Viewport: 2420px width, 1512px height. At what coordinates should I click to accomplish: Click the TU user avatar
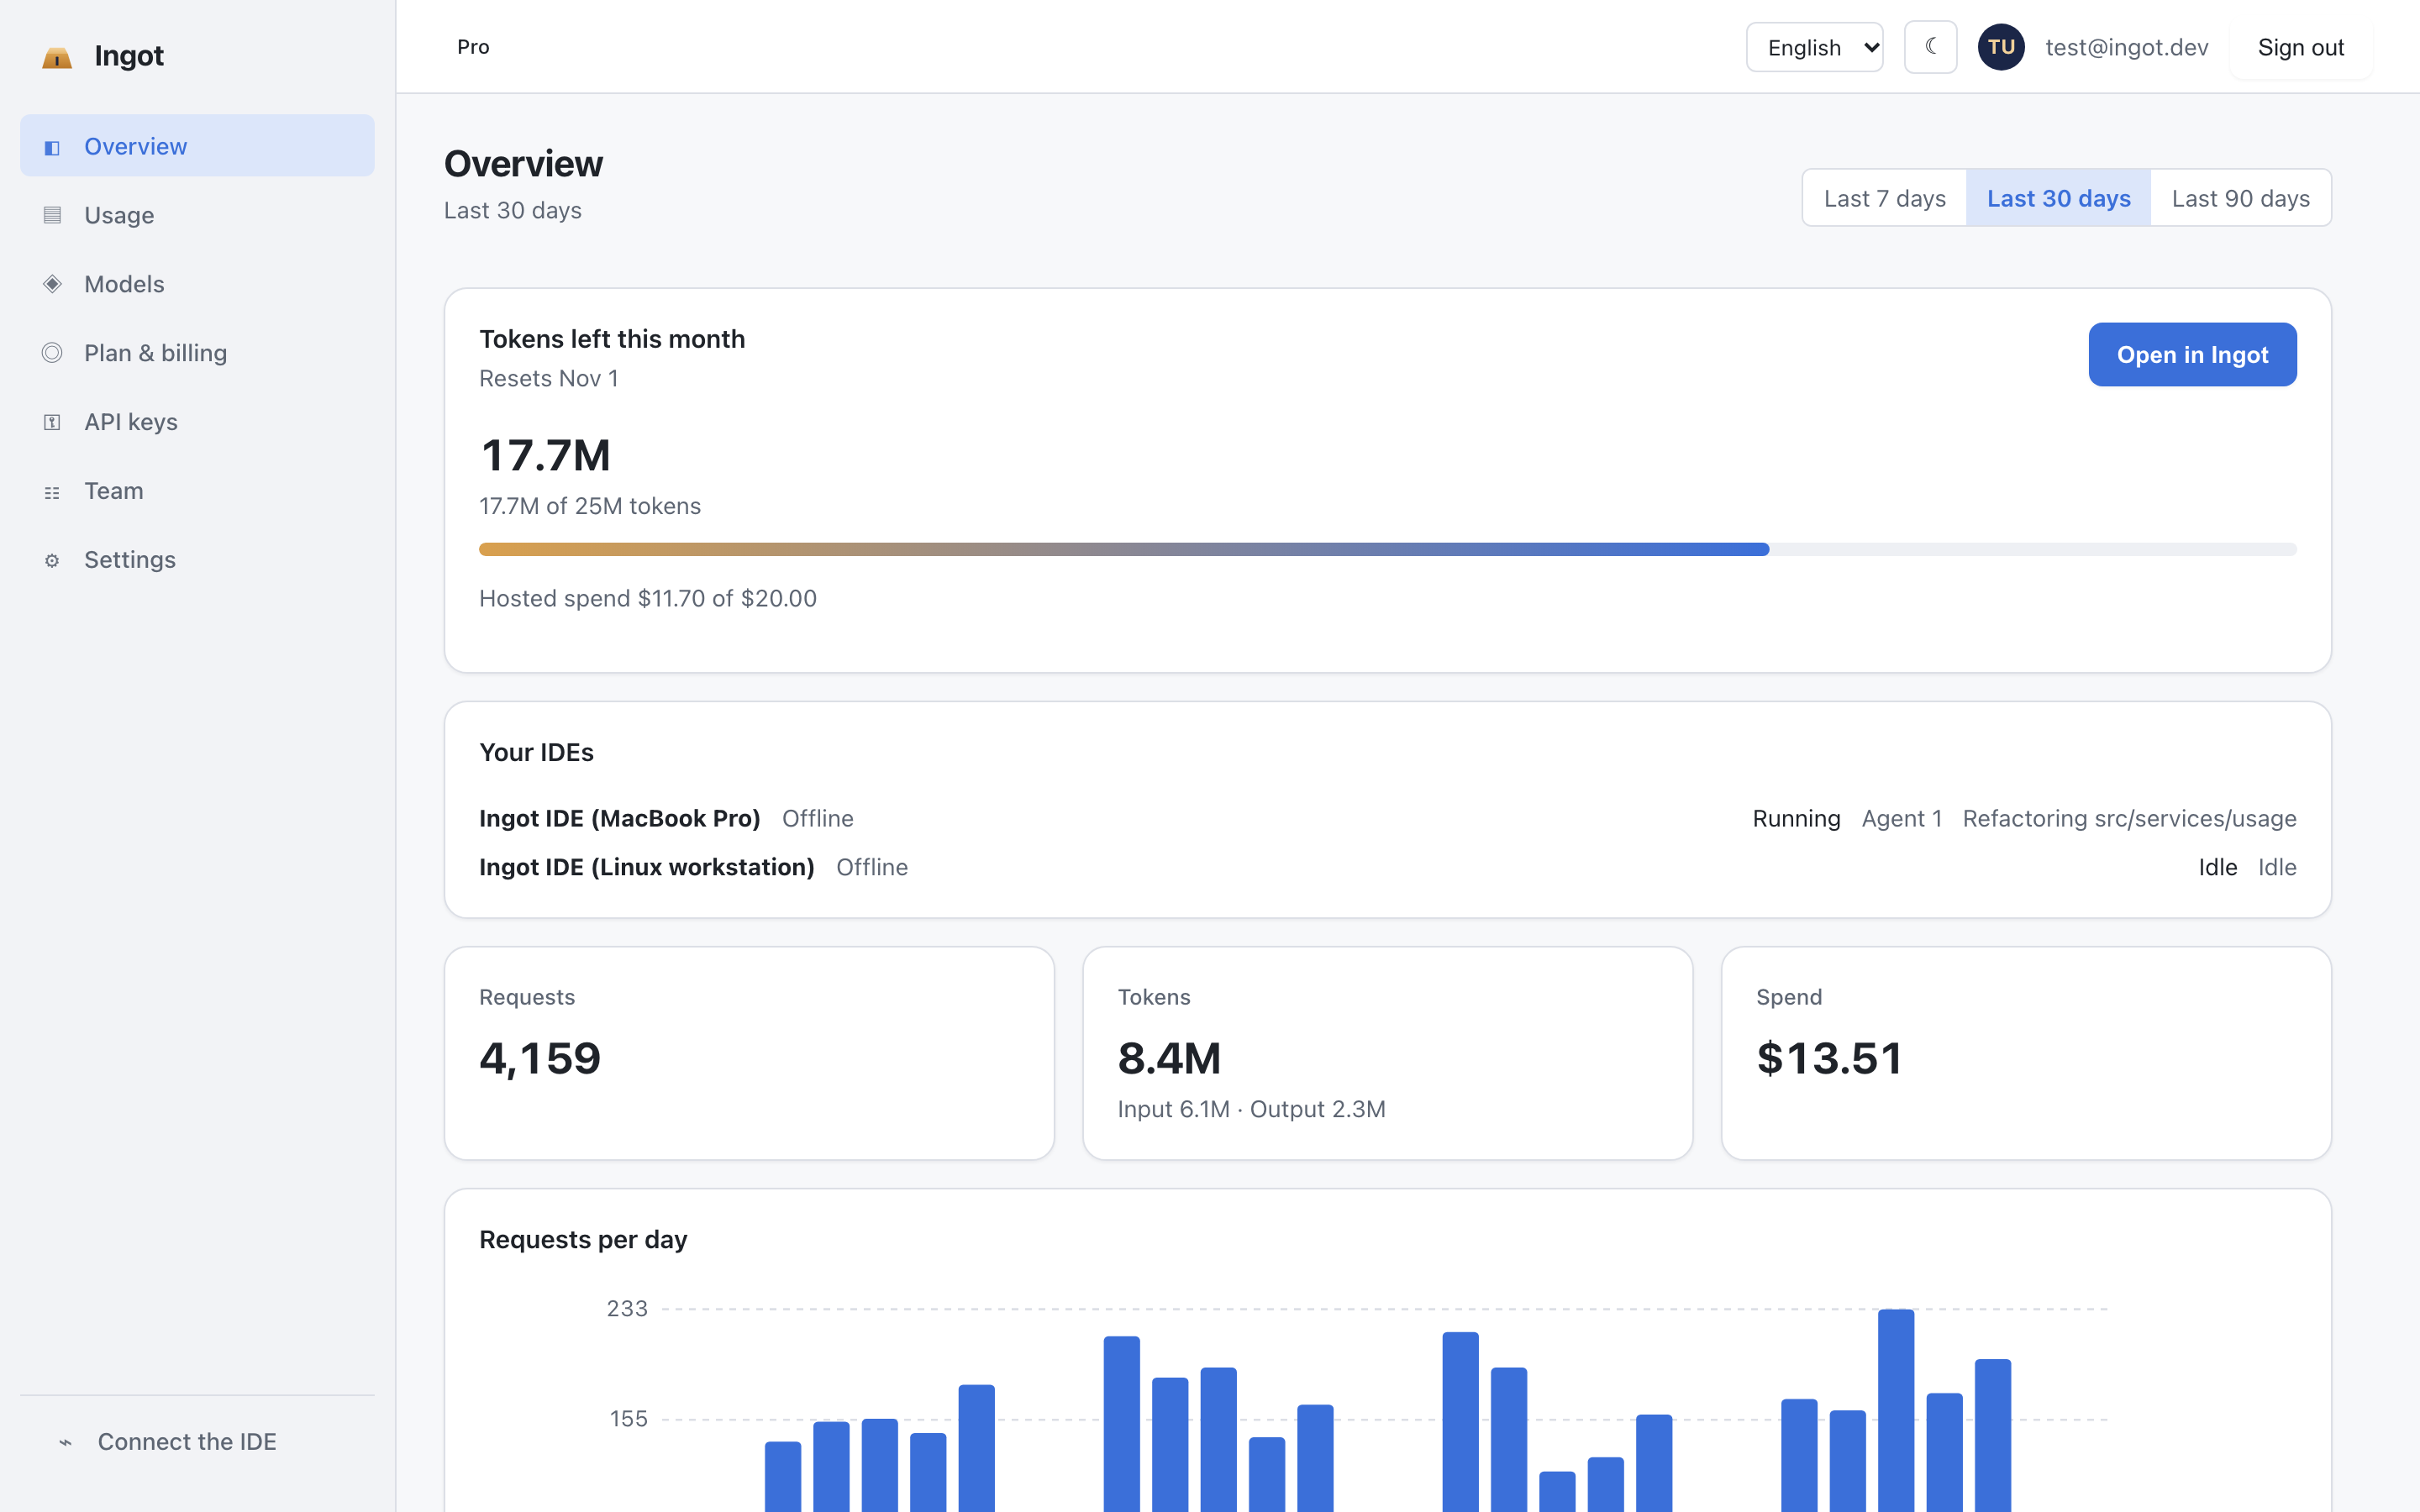coord(2001,47)
